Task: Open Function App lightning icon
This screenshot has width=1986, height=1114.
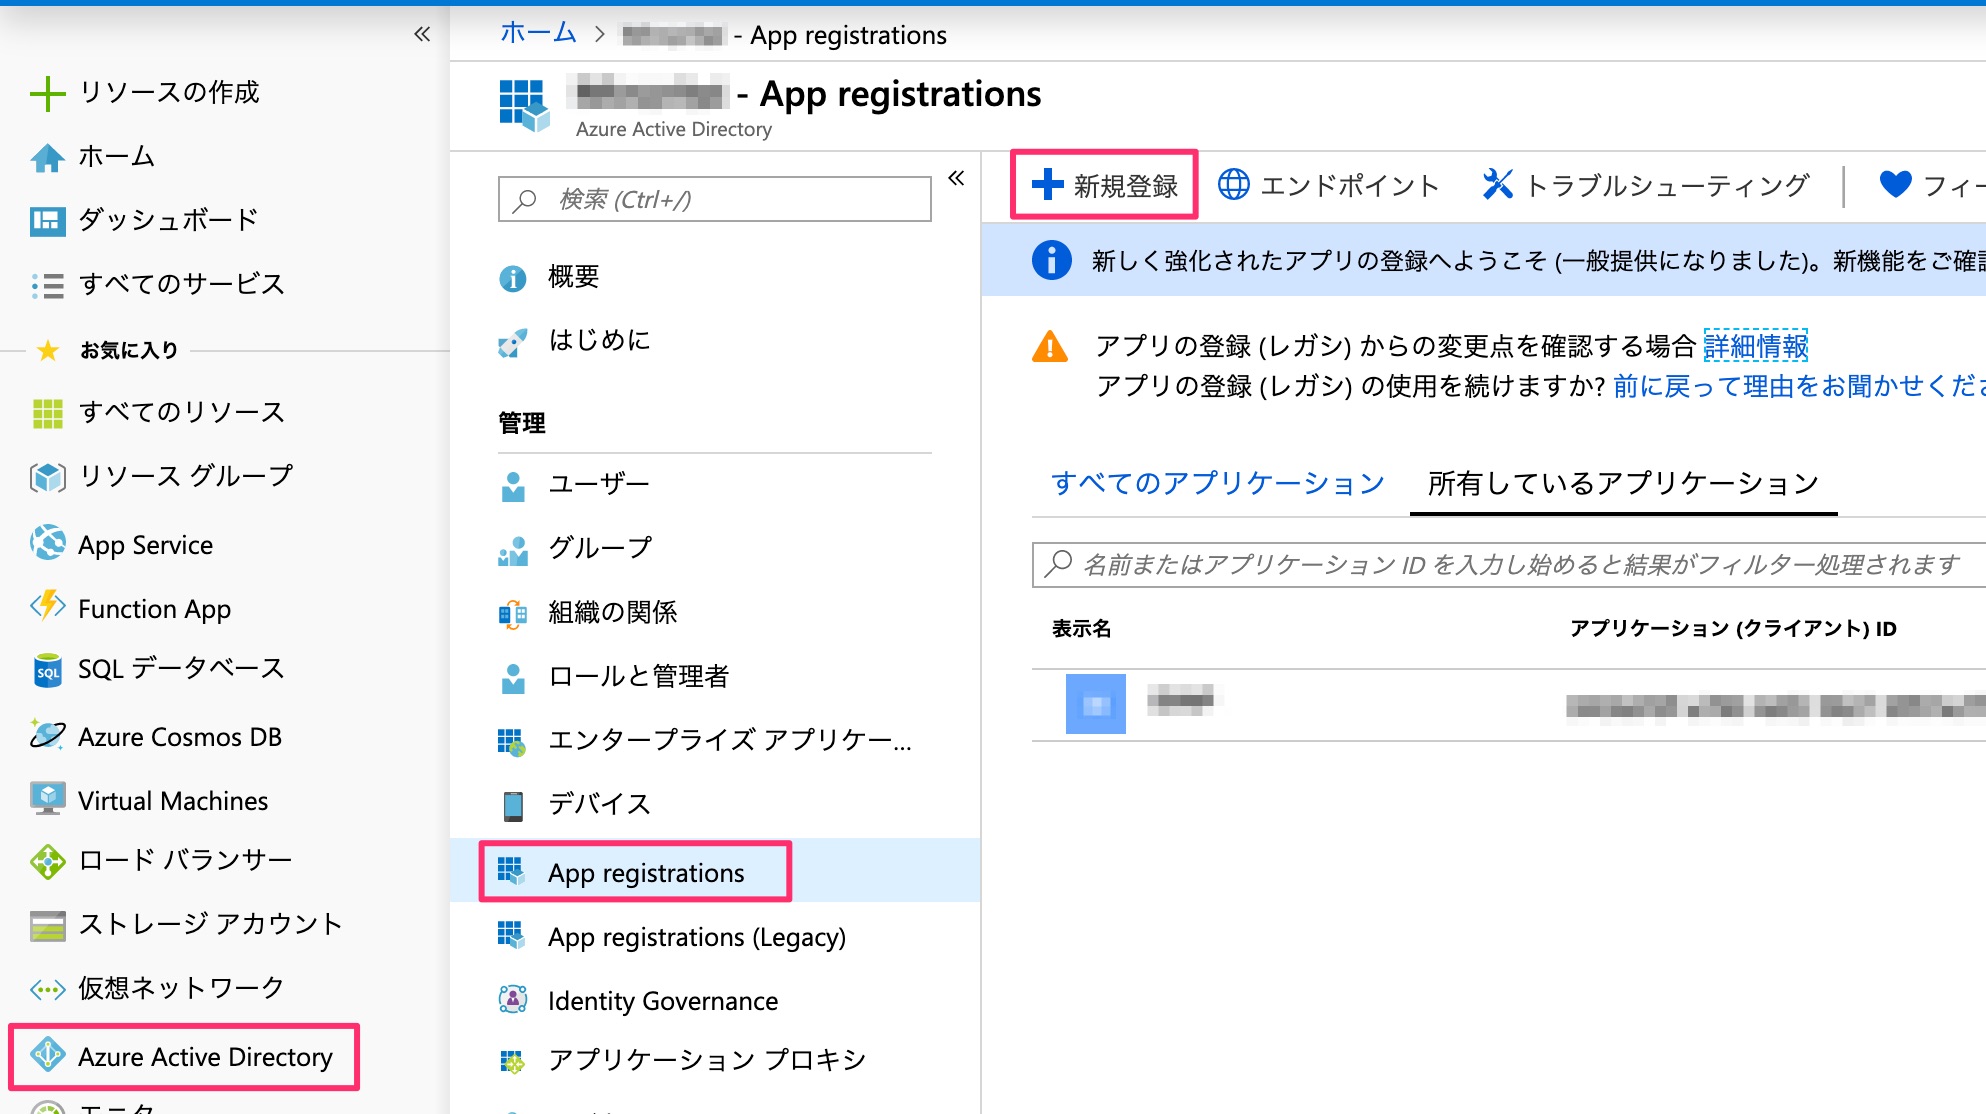Action: [x=47, y=607]
